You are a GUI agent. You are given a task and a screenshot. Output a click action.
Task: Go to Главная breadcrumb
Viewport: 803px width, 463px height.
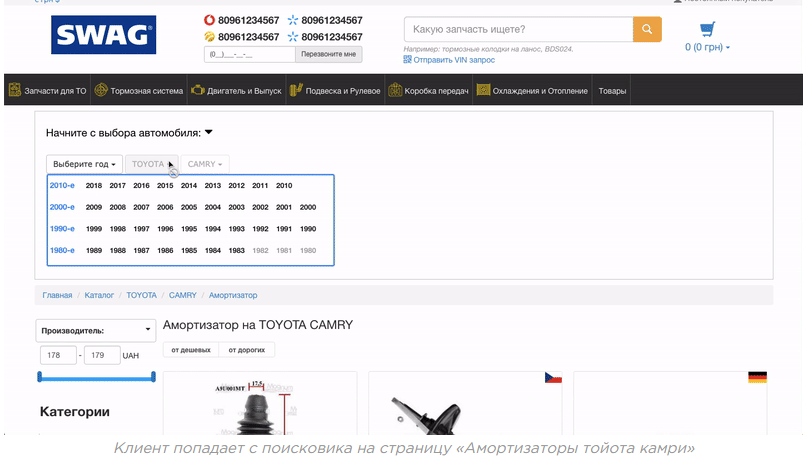(x=57, y=295)
